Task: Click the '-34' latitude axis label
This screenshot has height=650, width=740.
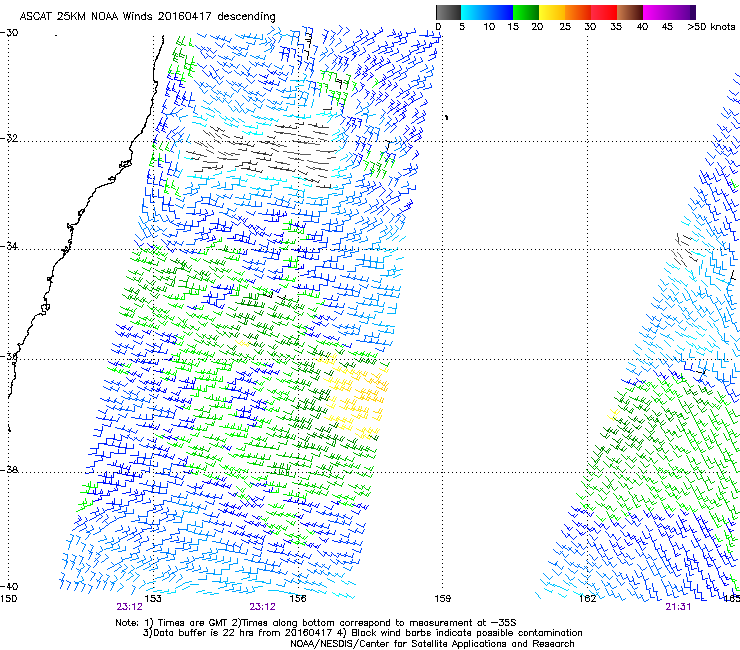Action: [9, 246]
